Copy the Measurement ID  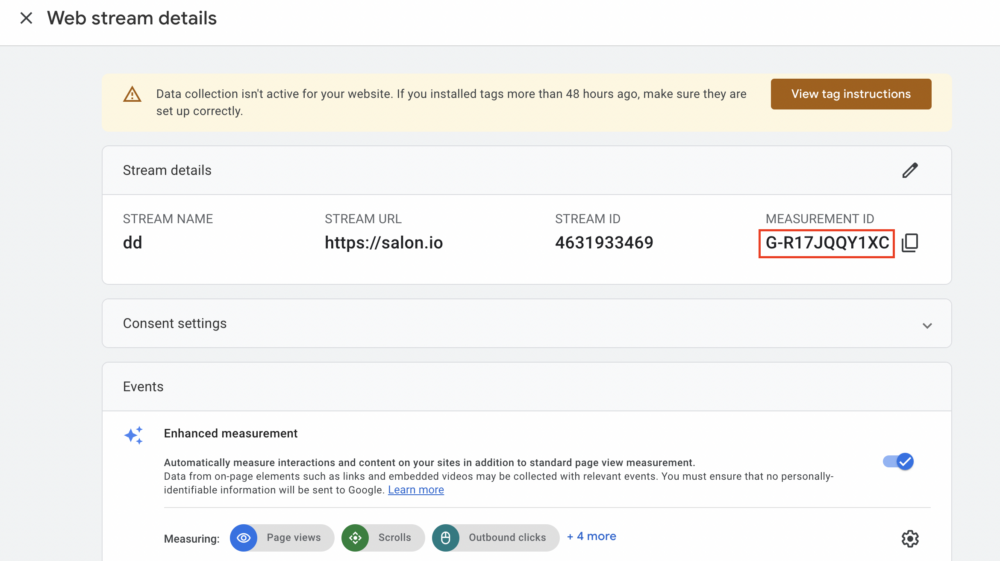tap(909, 243)
